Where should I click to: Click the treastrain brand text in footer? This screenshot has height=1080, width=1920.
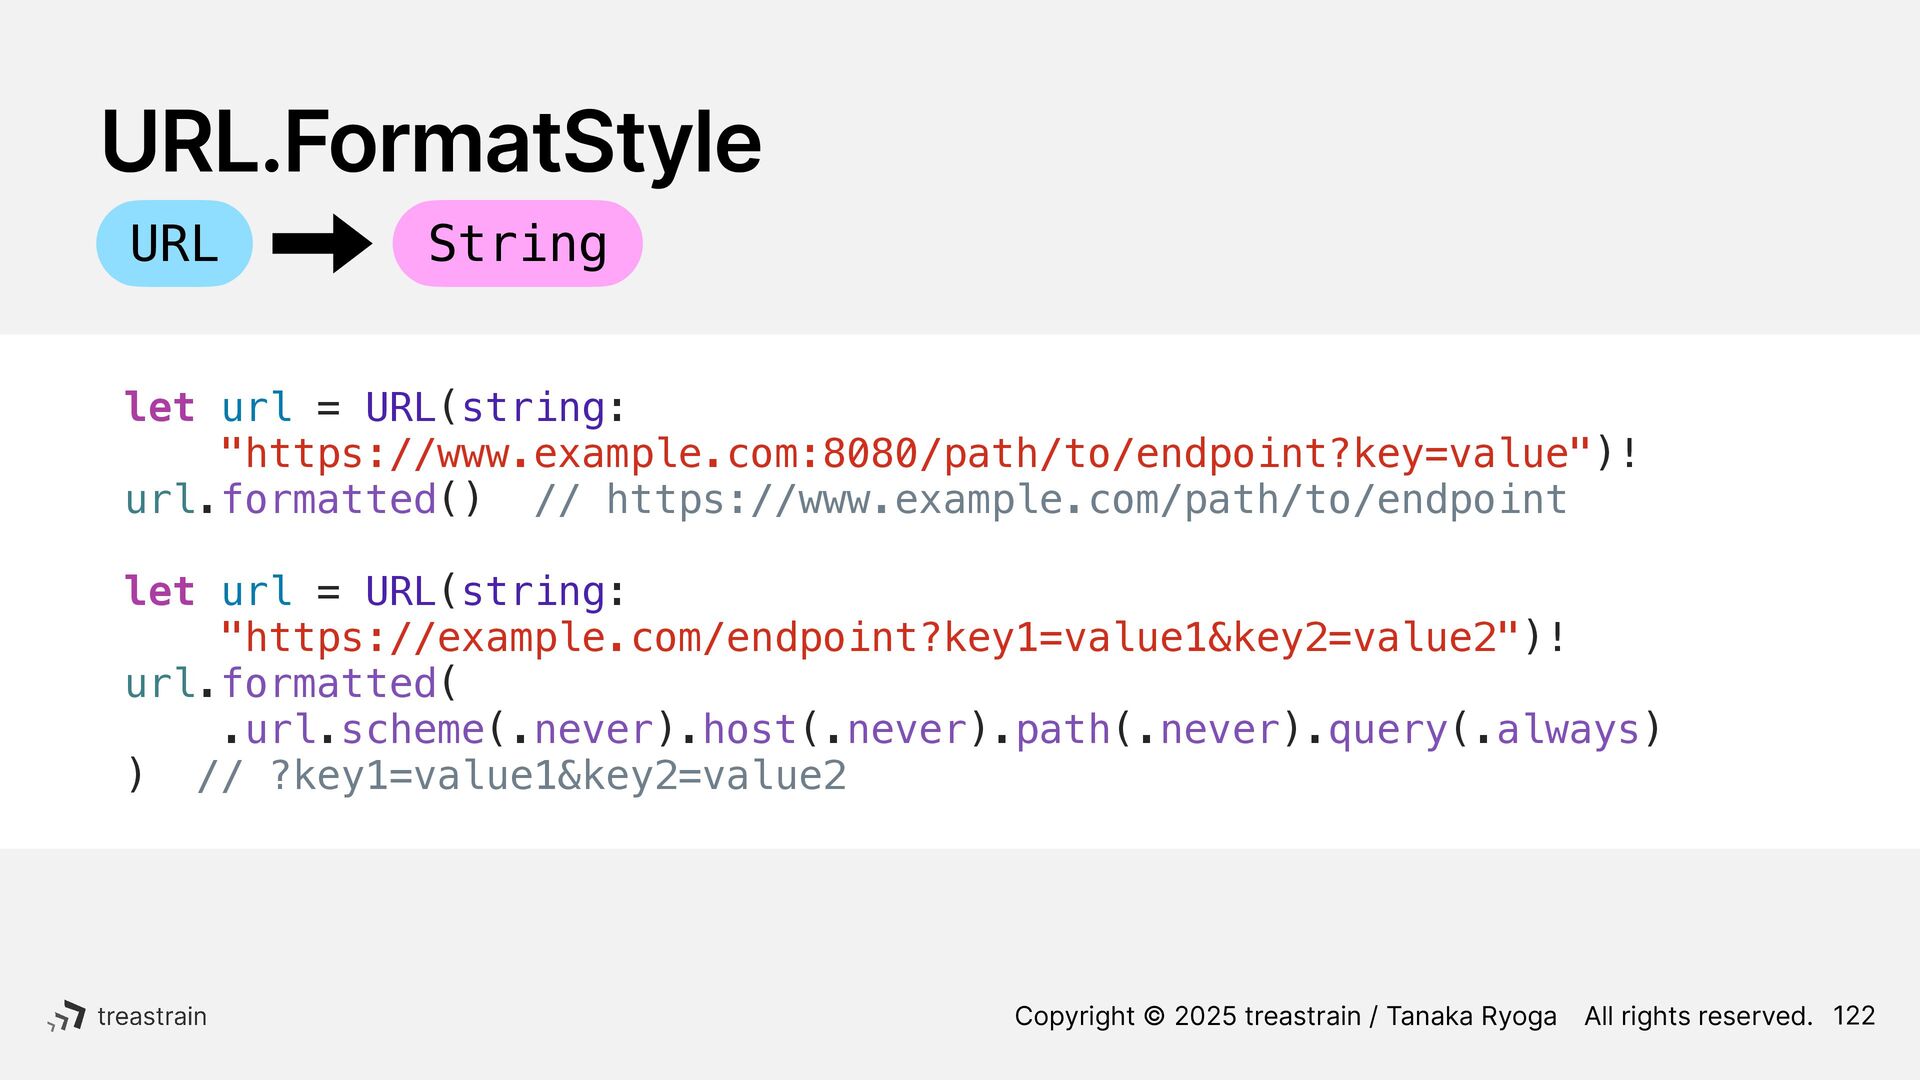point(152,1016)
